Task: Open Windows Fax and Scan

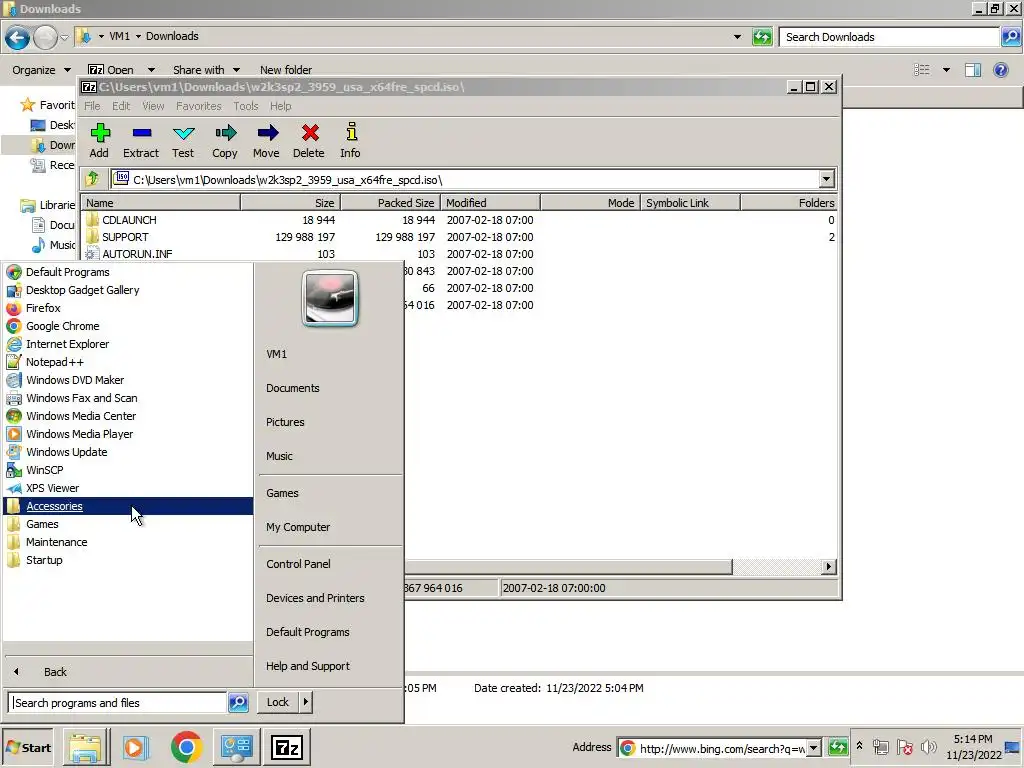Action: pos(82,398)
